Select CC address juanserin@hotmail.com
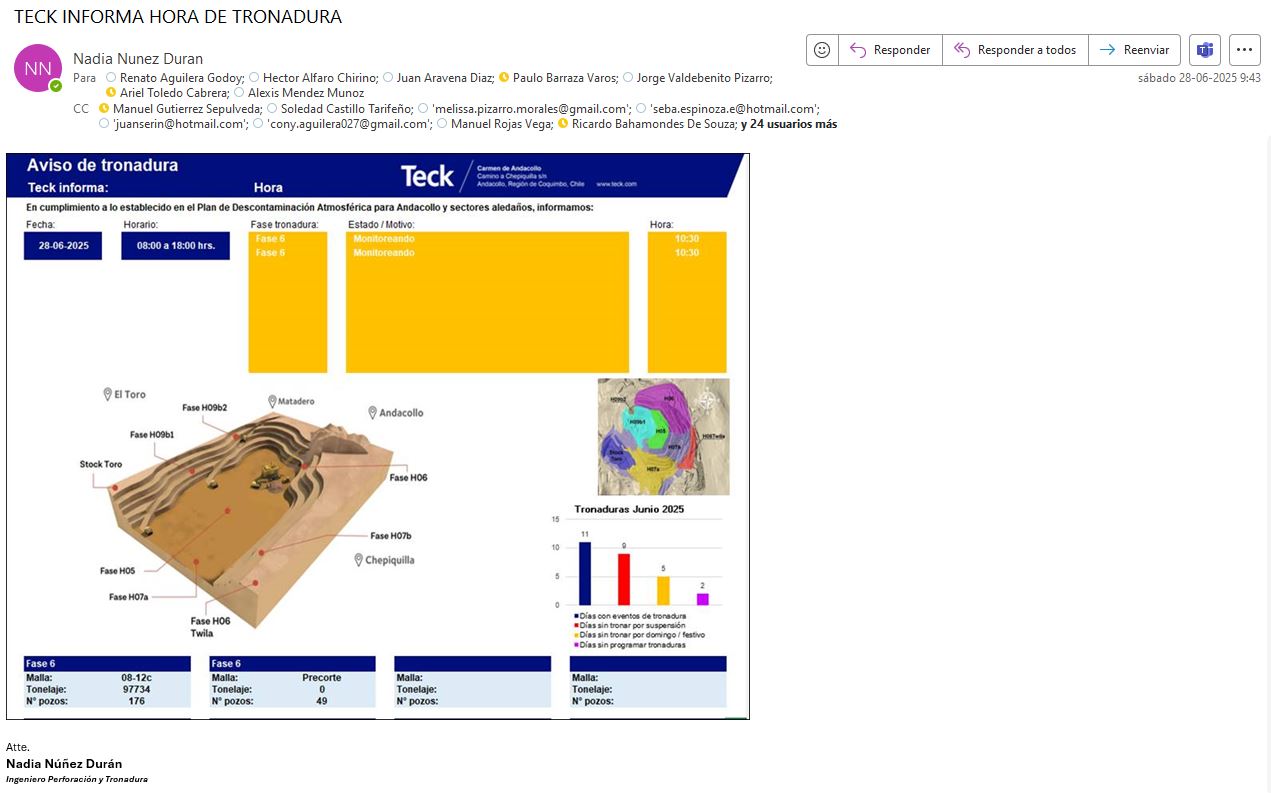 coord(180,125)
